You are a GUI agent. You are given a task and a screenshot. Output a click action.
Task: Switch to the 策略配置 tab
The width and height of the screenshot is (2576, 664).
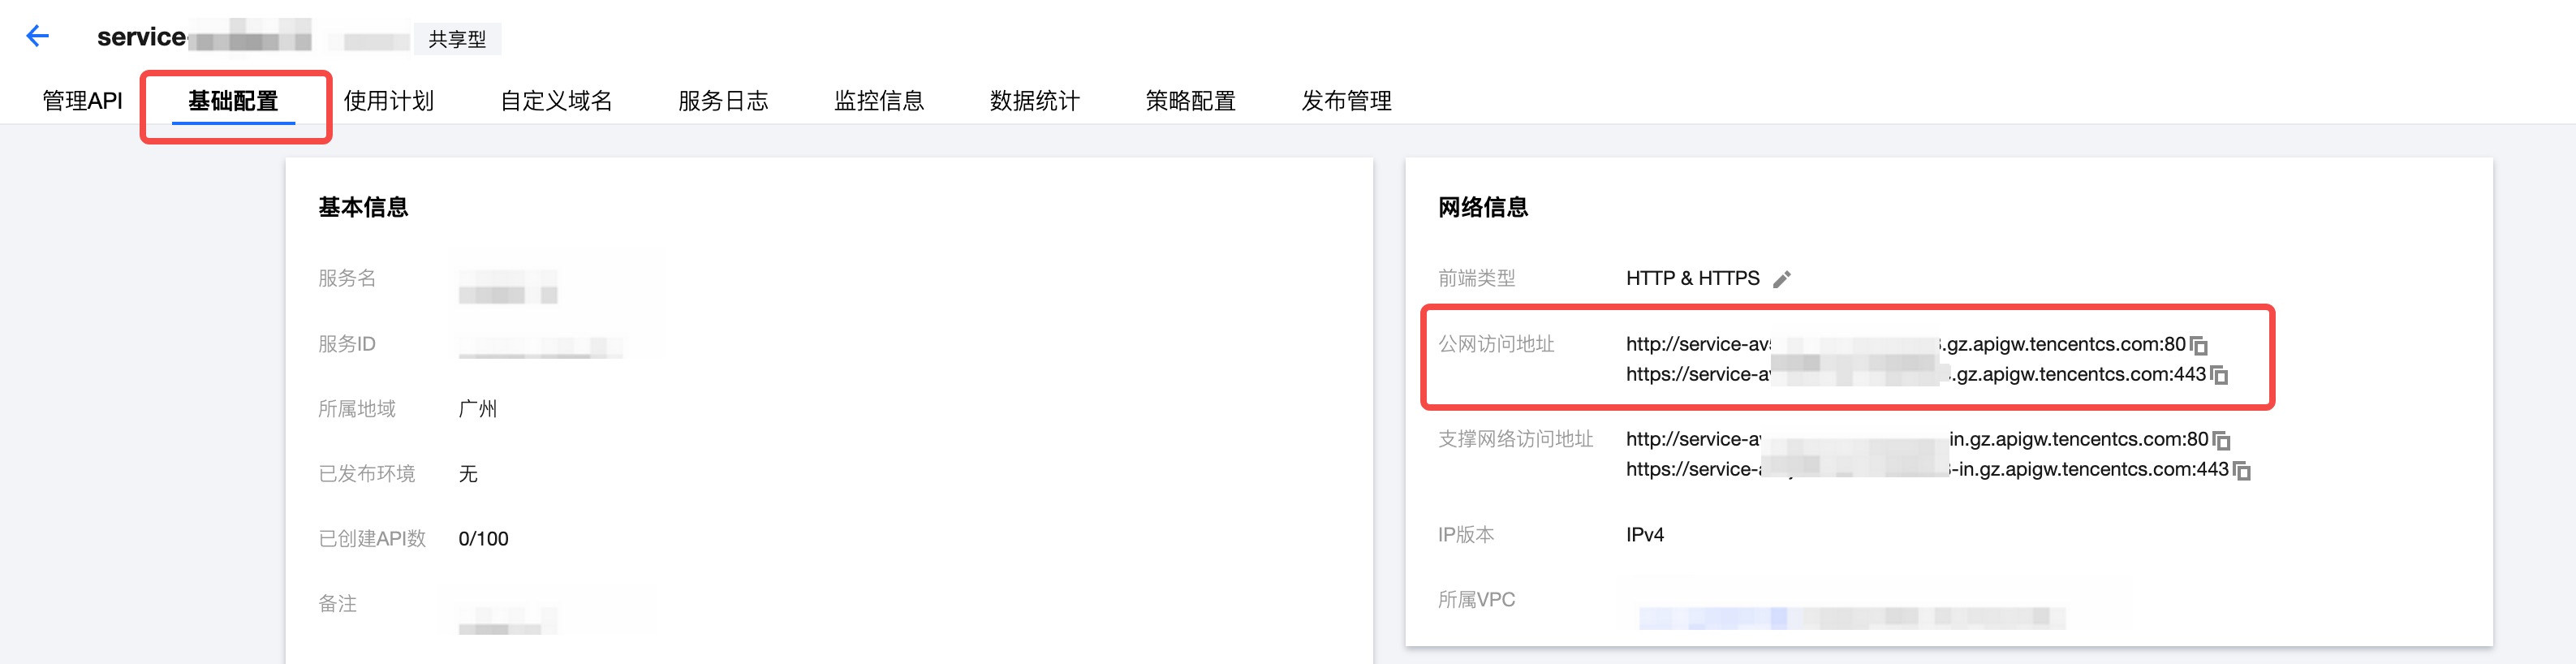(1191, 101)
